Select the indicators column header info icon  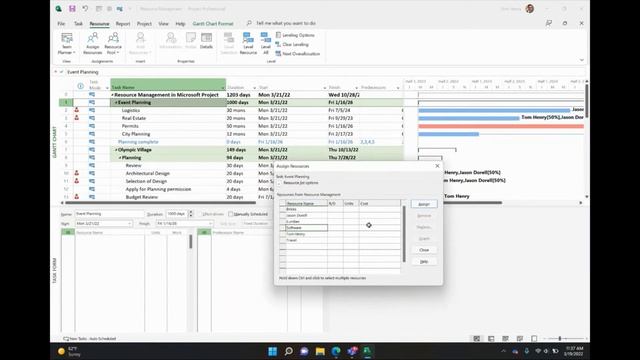[80, 86]
